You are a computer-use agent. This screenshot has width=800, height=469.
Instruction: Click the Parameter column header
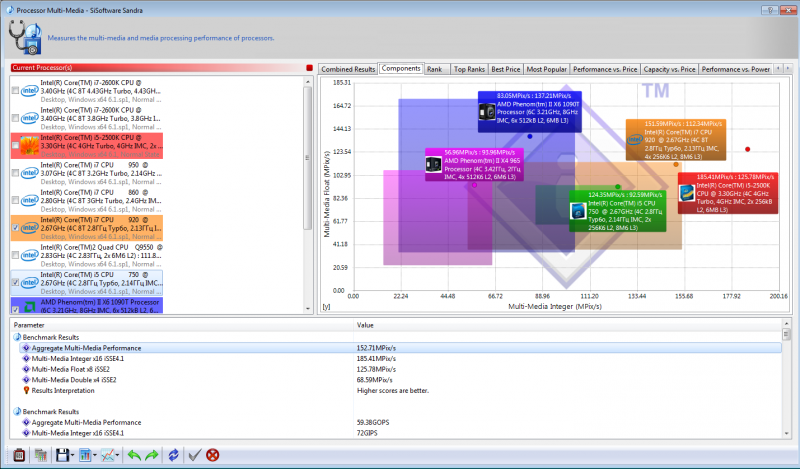(x=181, y=325)
